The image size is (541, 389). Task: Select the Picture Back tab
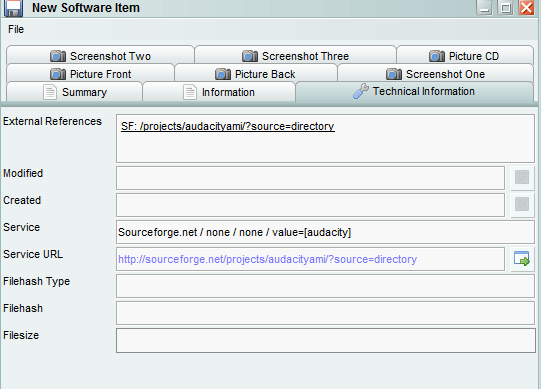point(256,74)
